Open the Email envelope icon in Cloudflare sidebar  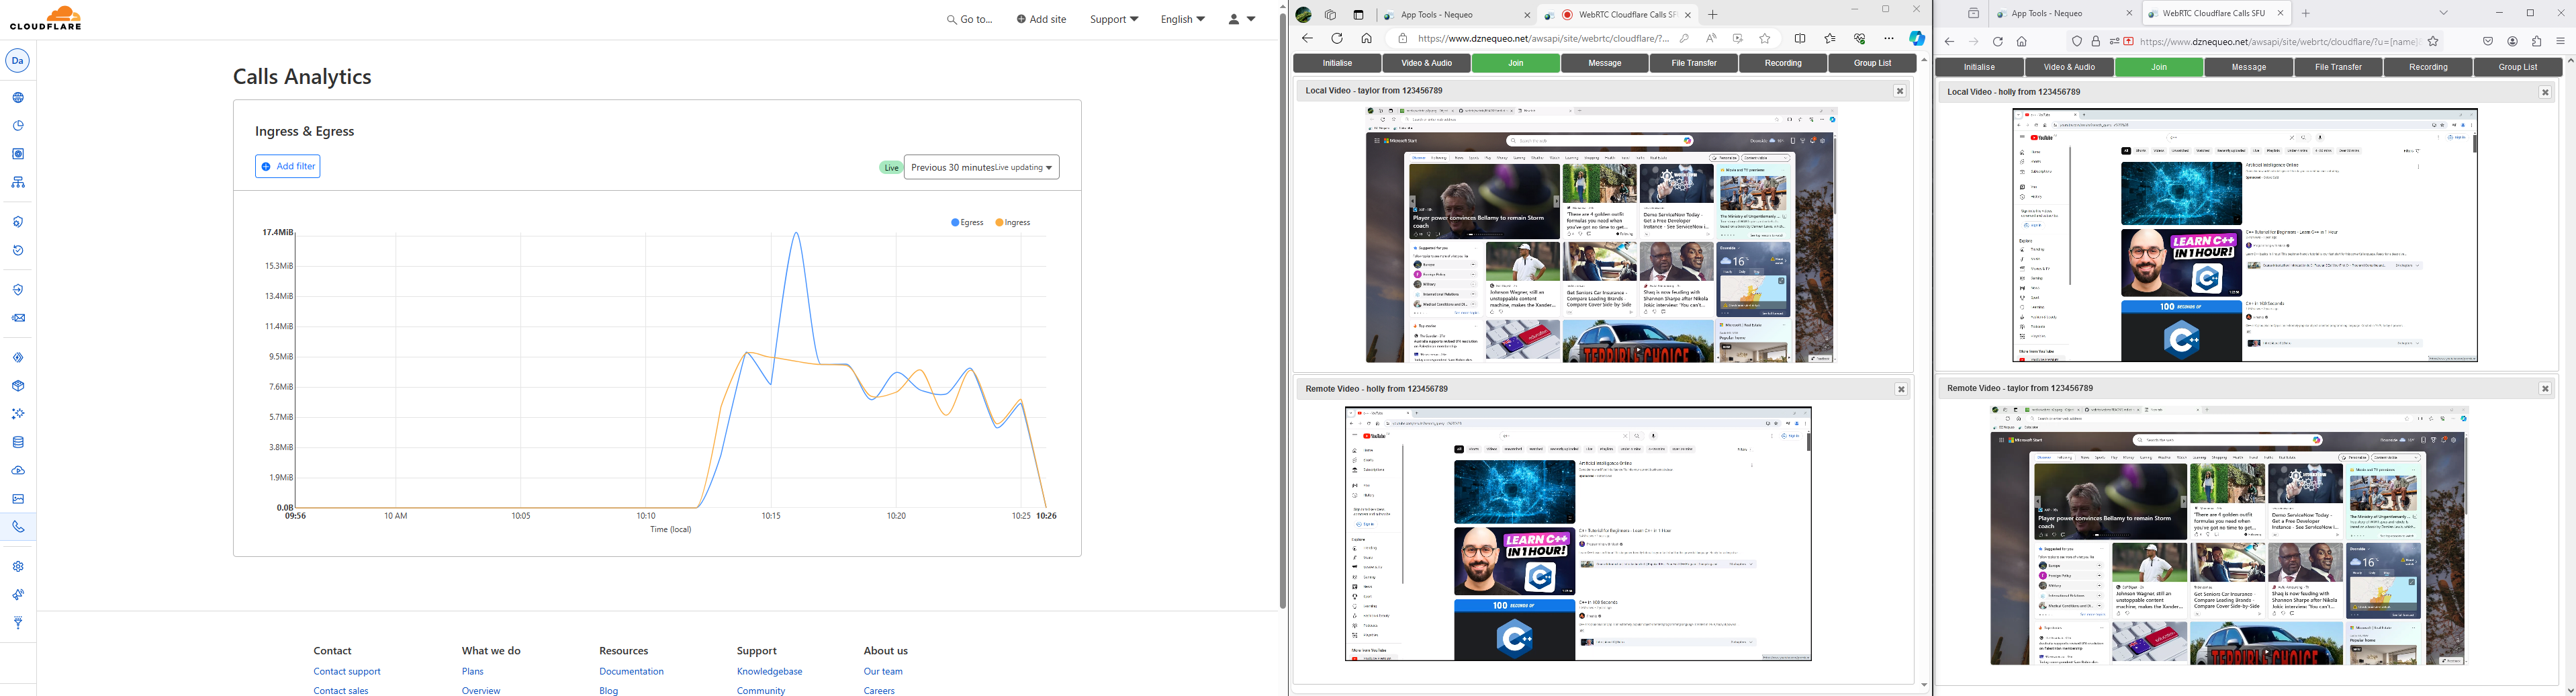point(18,318)
